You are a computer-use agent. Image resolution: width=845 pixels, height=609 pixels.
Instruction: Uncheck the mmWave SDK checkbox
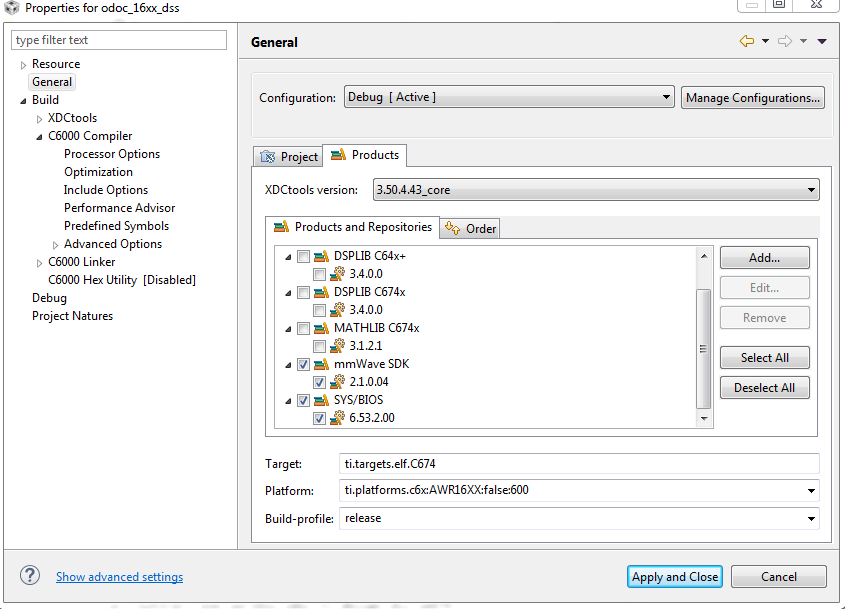pos(303,364)
